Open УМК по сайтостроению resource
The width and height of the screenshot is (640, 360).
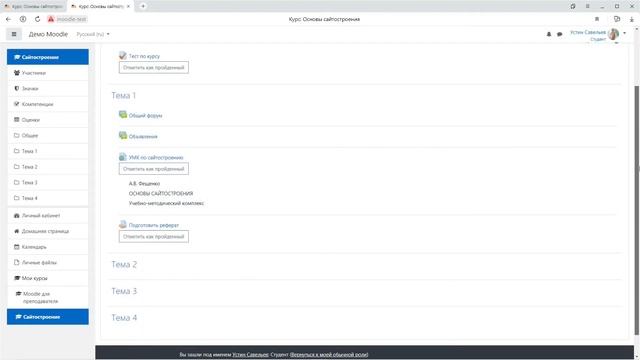point(156,158)
